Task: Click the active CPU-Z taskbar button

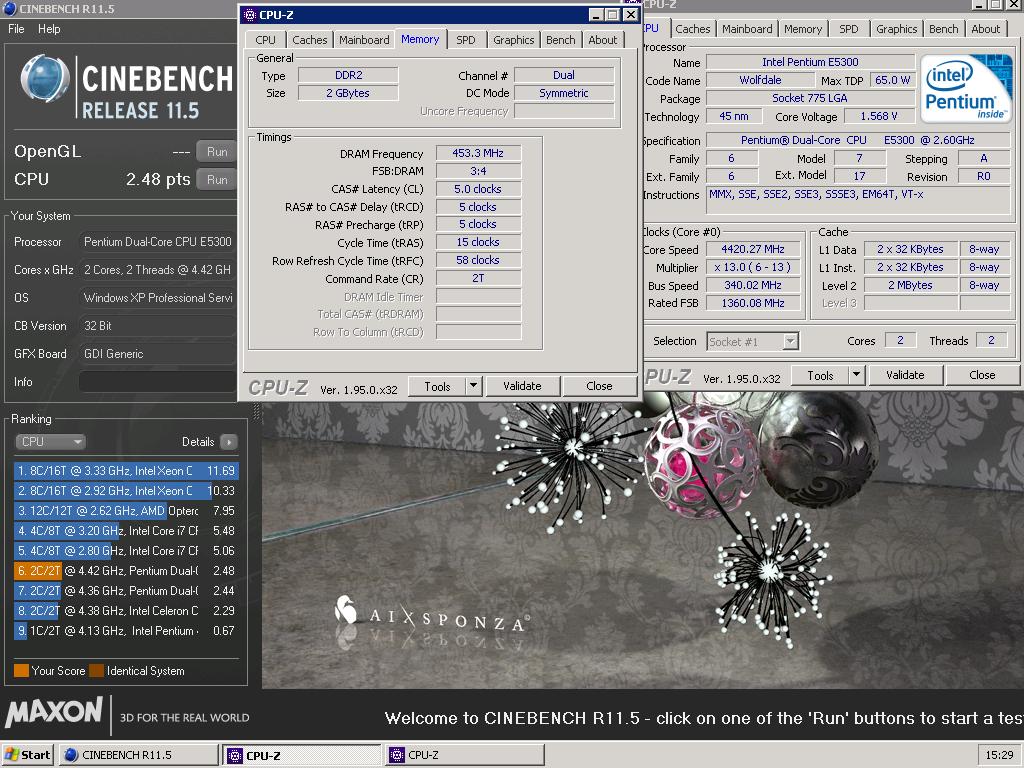Action: (x=302, y=755)
